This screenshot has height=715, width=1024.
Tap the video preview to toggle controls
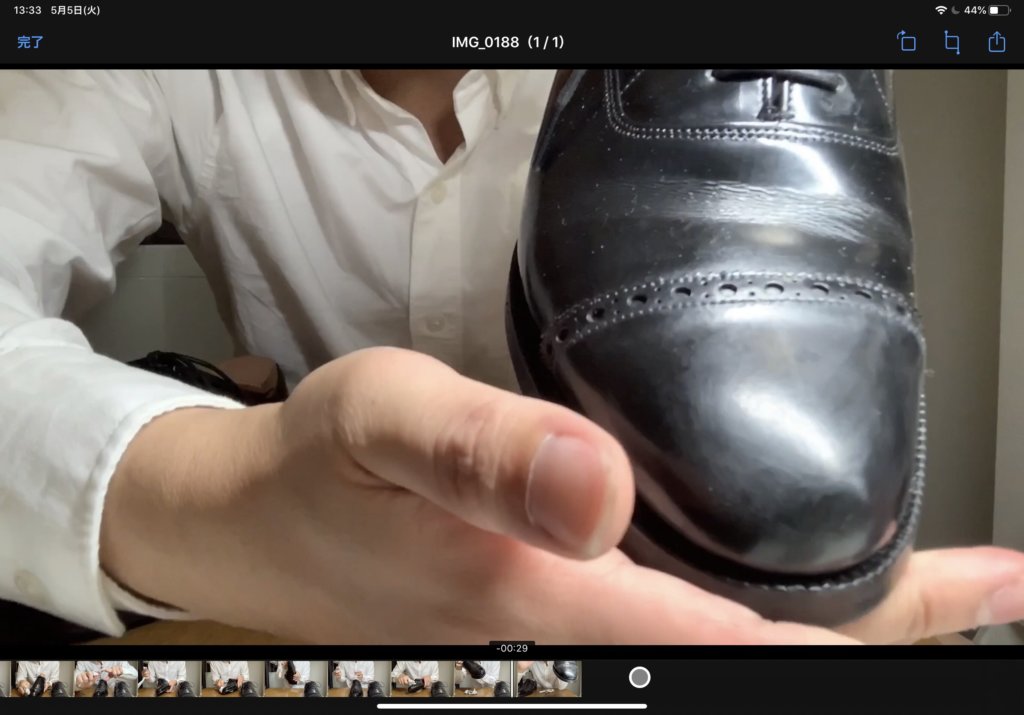coord(511,355)
